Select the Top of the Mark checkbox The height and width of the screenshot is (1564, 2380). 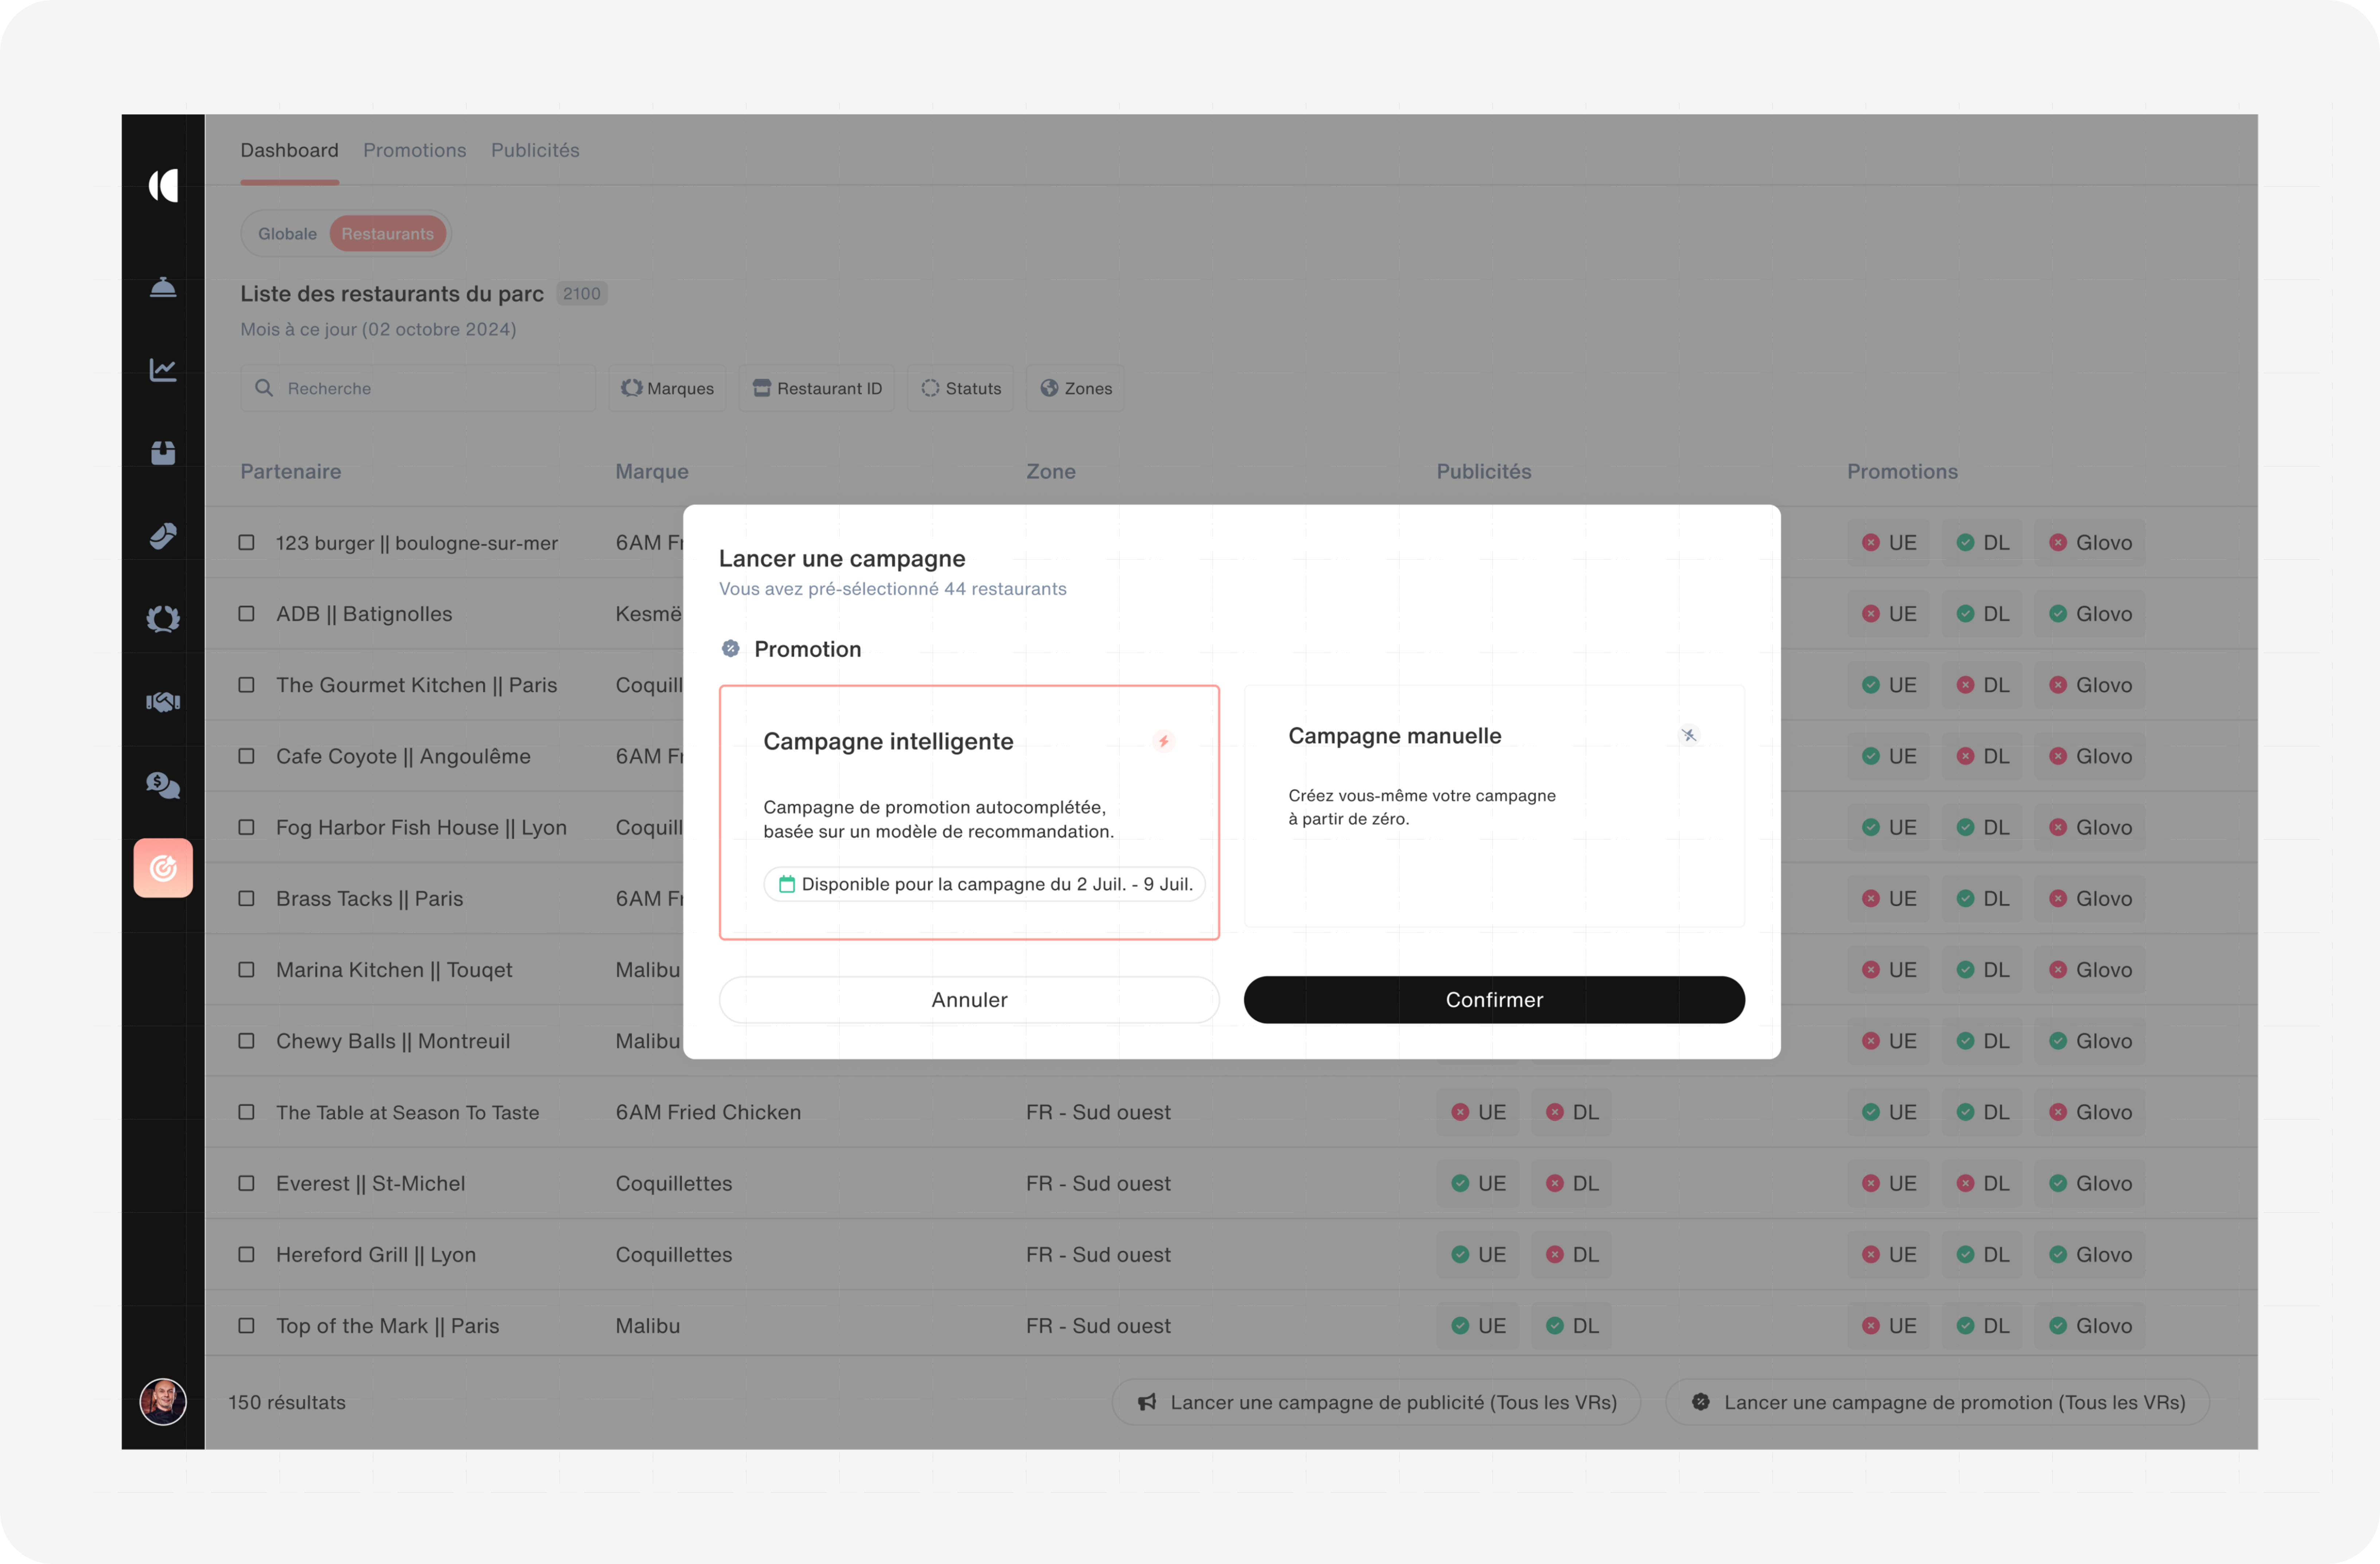pyautogui.click(x=246, y=1325)
